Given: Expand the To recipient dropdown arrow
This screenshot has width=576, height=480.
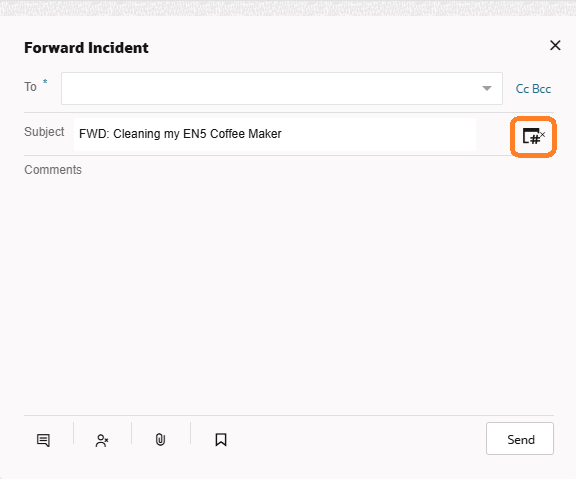Looking at the screenshot, I should [x=487, y=89].
